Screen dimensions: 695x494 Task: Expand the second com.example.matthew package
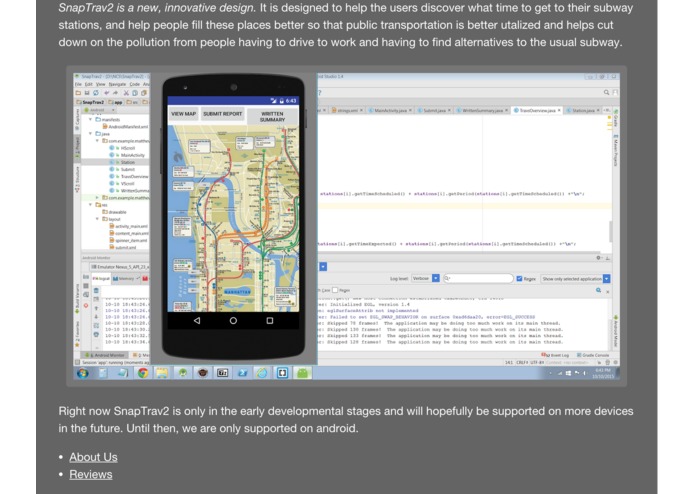click(x=97, y=198)
